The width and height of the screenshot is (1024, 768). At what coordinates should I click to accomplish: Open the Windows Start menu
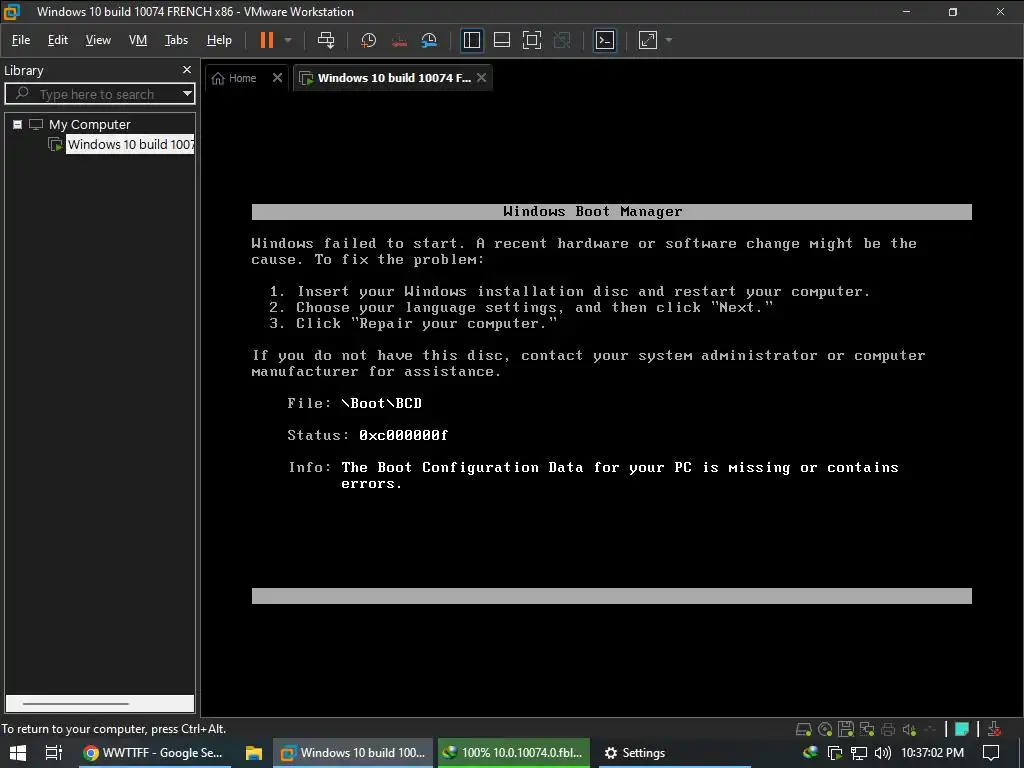point(18,753)
